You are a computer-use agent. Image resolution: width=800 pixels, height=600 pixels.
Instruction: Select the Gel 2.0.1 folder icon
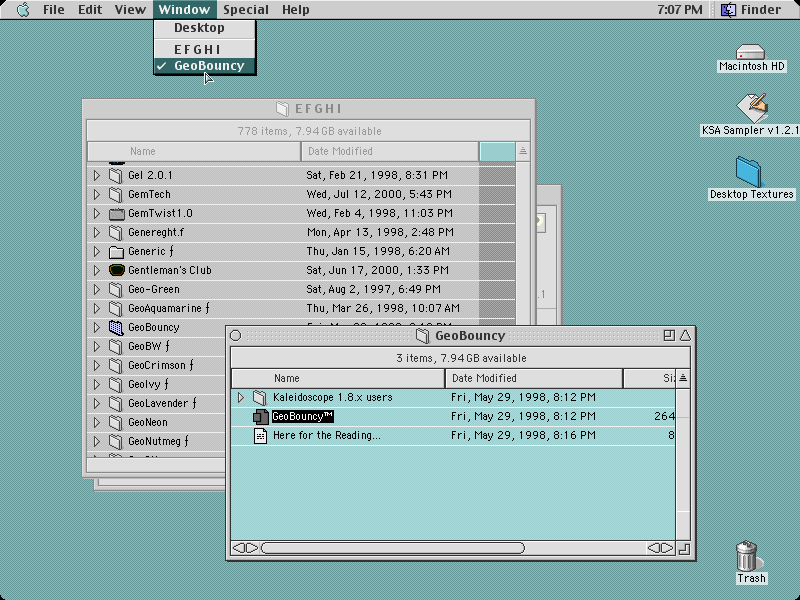point(116,176)
